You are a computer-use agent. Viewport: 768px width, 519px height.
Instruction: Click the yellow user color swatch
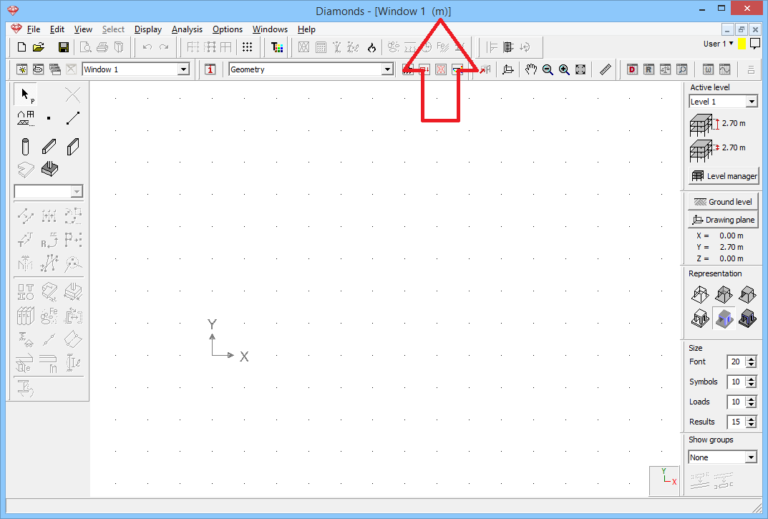pyautogui.click(x=742, y=44)
